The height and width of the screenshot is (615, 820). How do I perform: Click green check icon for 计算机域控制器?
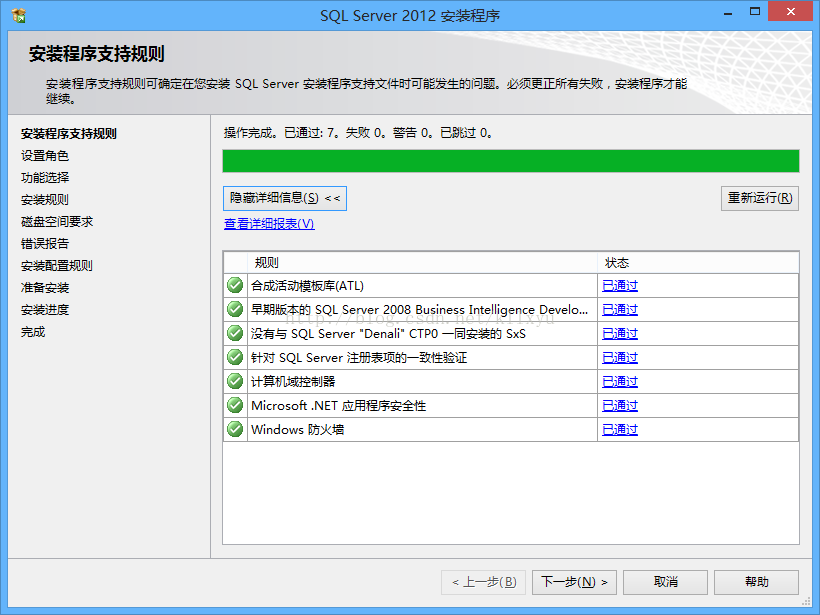(235, 381)
